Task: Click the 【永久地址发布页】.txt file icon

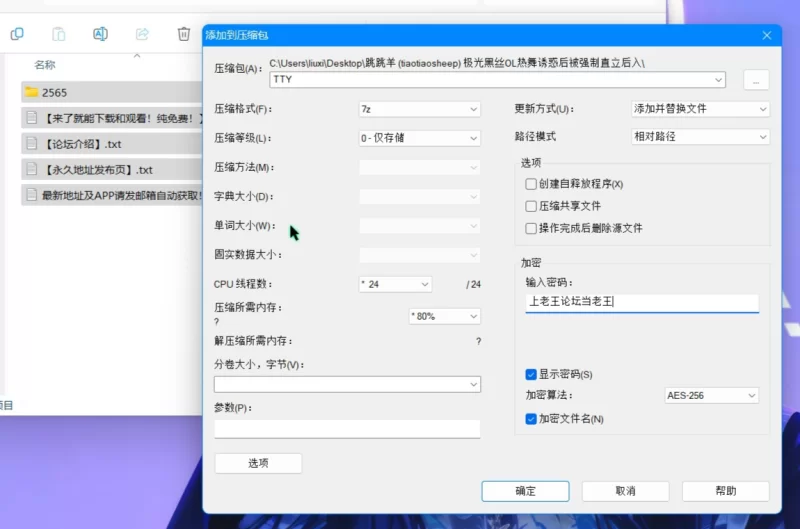Action: 32,169
